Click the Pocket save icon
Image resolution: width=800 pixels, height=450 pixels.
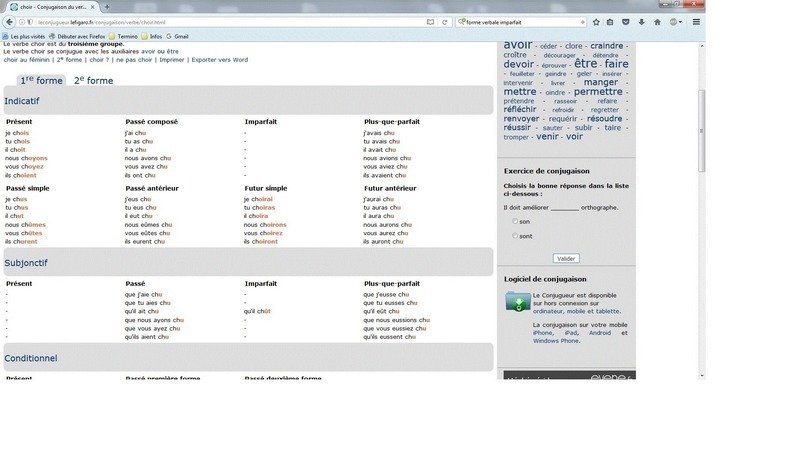click(x=624, y=21)
